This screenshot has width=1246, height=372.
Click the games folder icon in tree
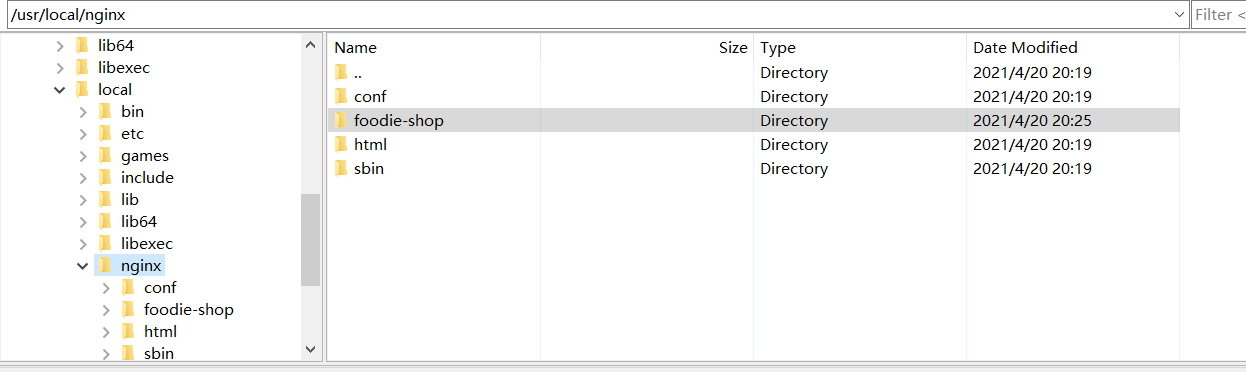point(105,155)
